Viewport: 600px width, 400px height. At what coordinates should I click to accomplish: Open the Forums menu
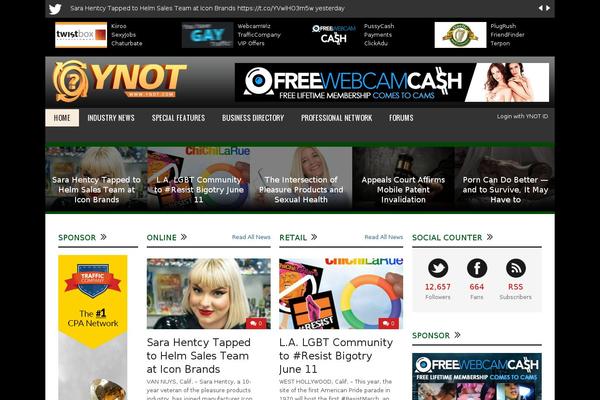(x=401, y=118)
